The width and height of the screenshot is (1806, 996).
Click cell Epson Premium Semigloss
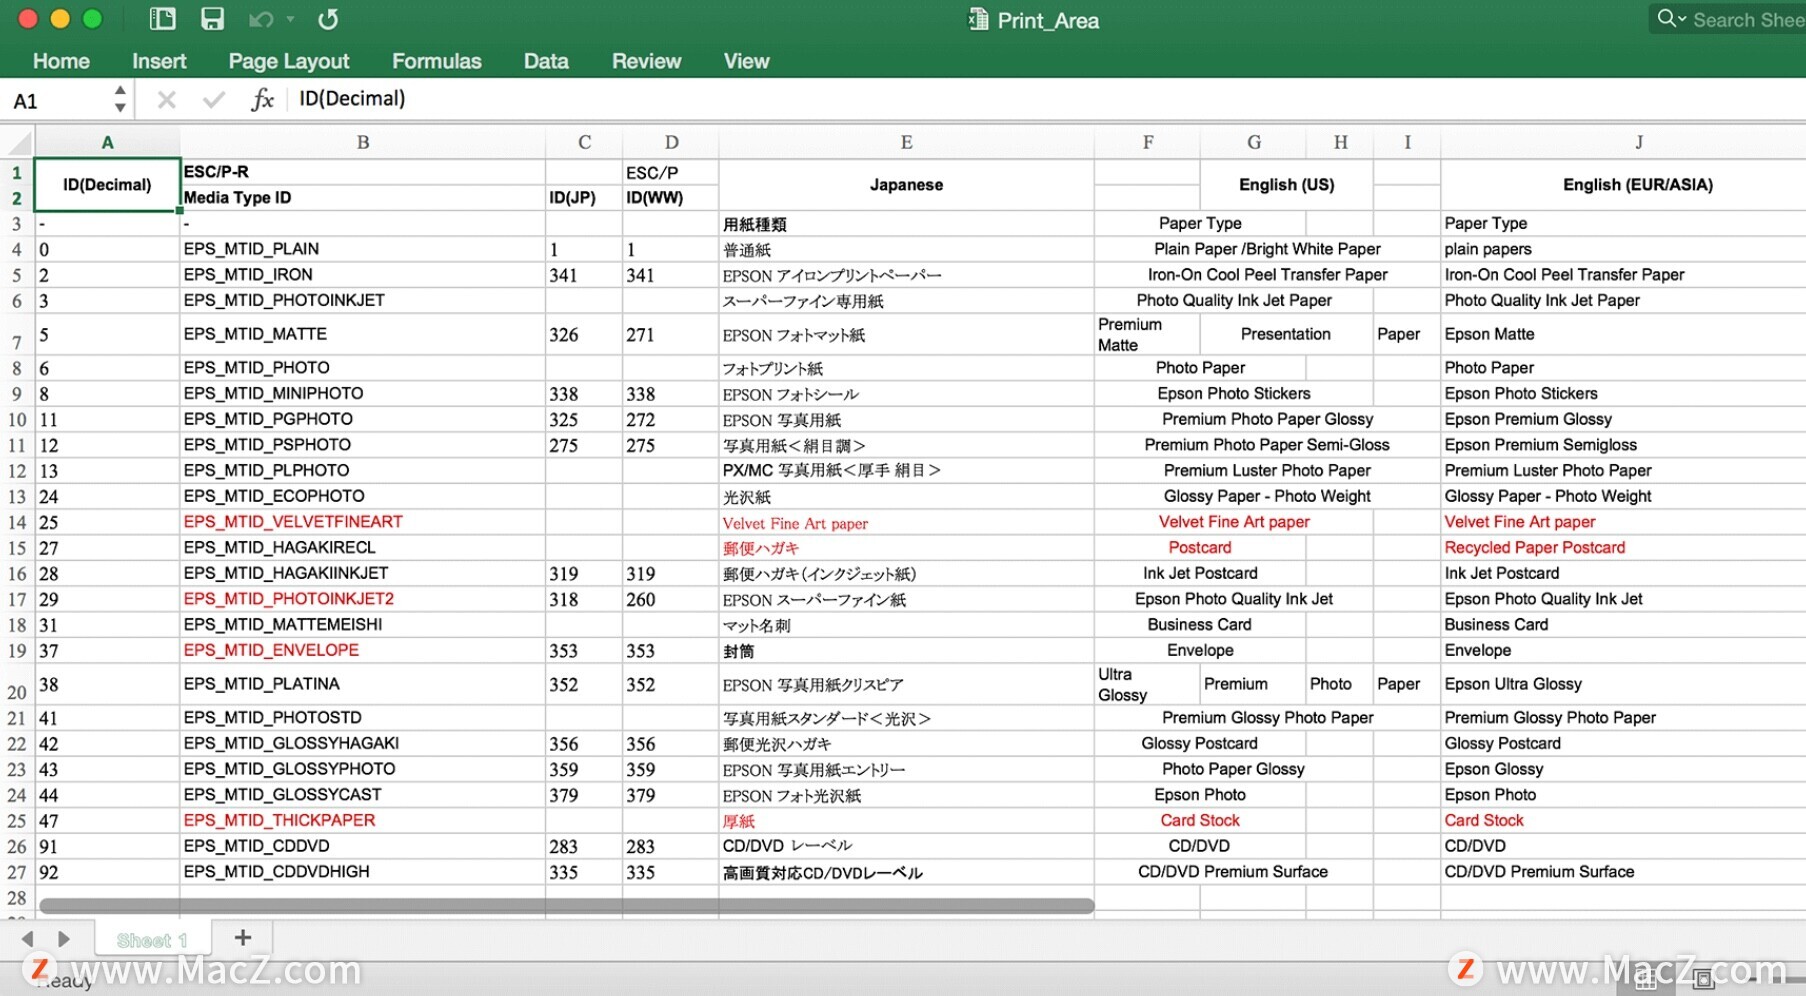click(x=1623, y=445)
